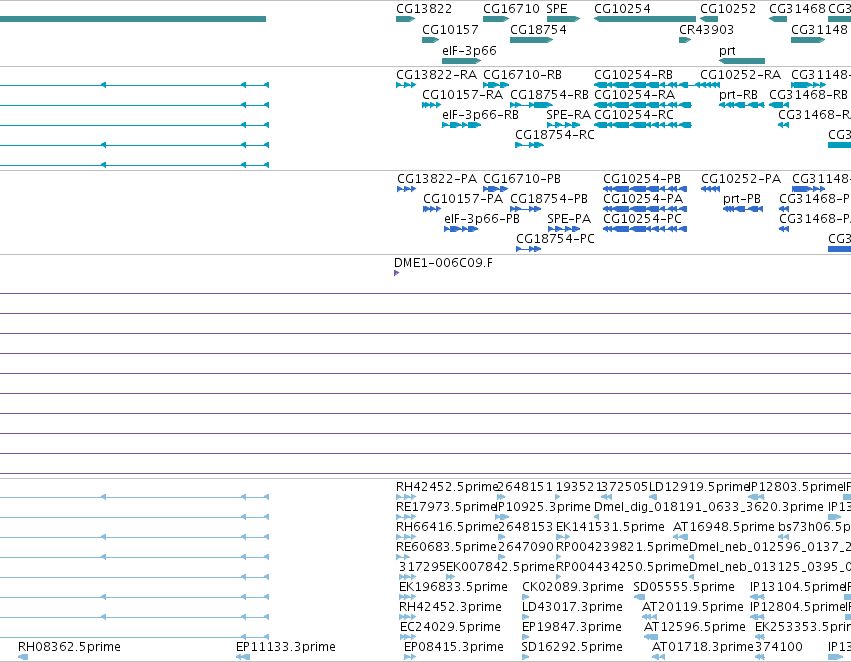
Task: Select the DME1-006C09.F feature label
Action: pos(443,263)
